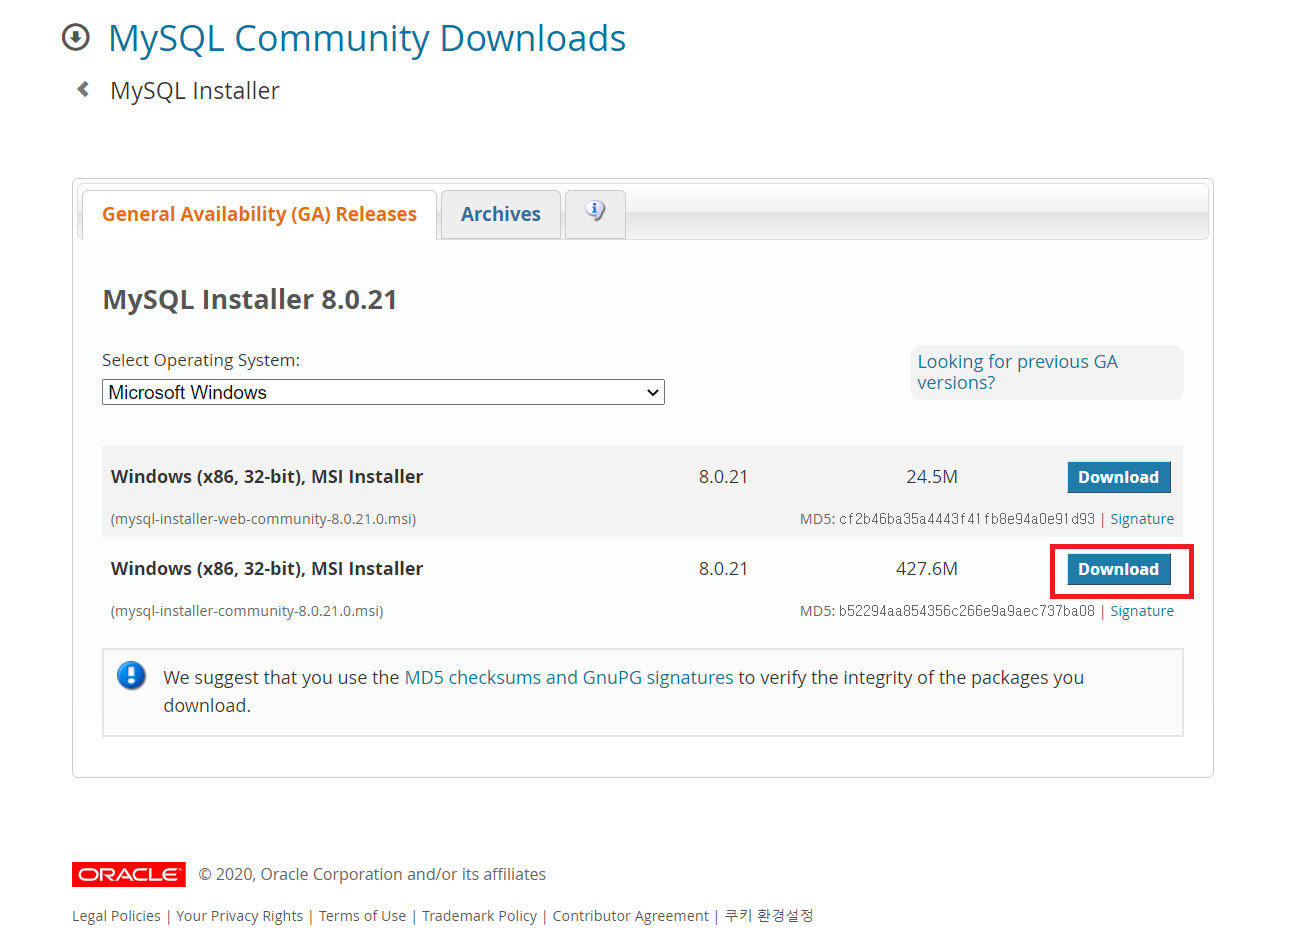This screenshot has width=1291, height=930.
Task: Open Contributor Agreement footer link
Action: point(631,916)
